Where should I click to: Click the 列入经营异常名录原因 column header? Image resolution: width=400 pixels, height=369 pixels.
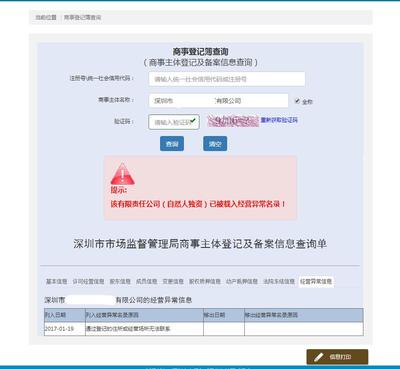[144, 315]
